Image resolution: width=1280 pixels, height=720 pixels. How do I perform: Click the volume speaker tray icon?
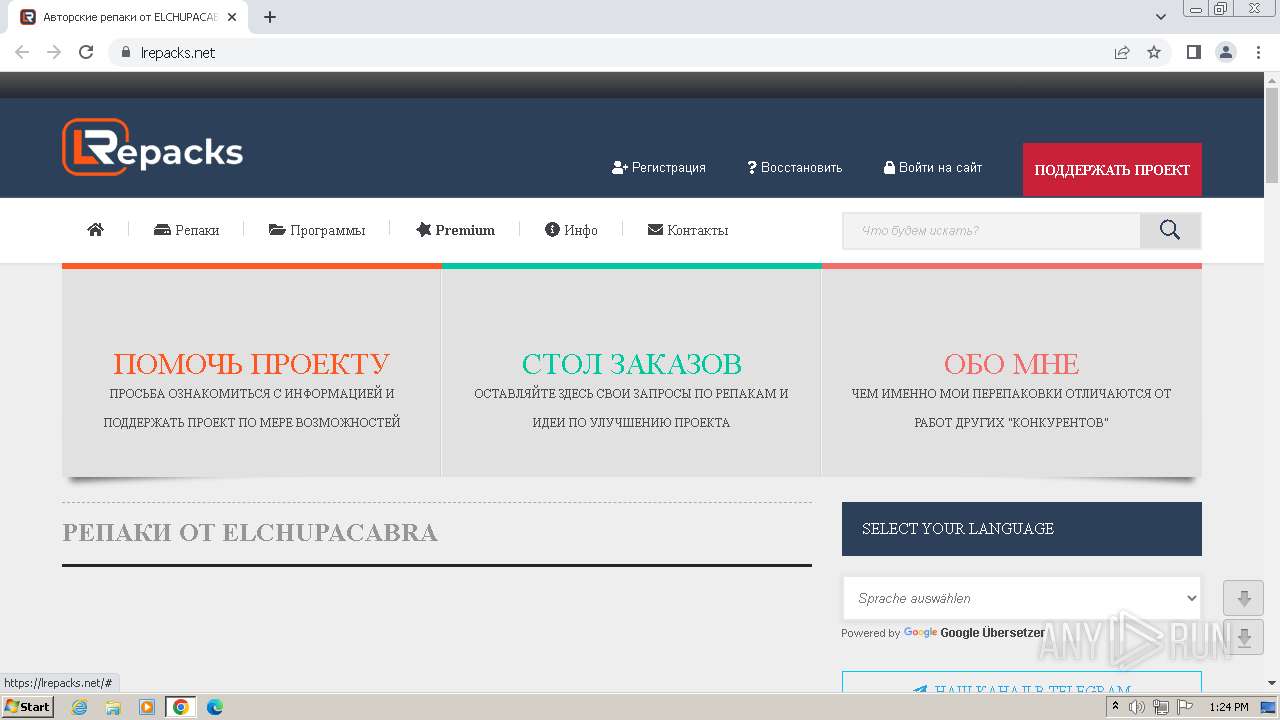(x=1137, y=707)
